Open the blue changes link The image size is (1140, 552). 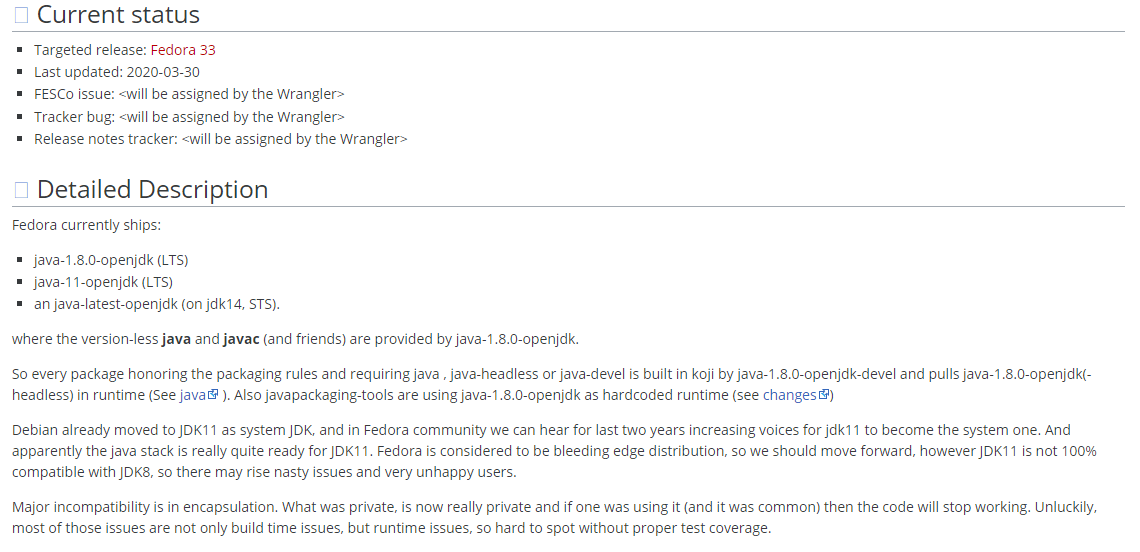(x=789, y=395)
